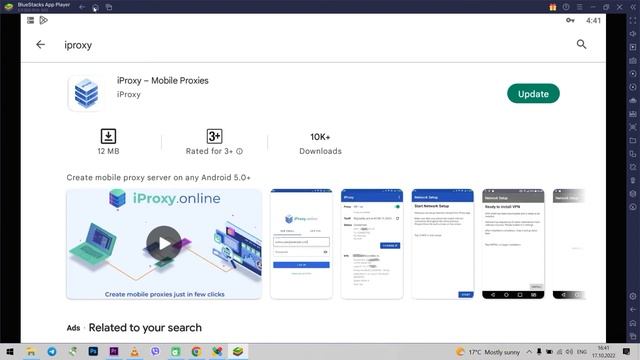640x360 pixels.
Task: Click the BlueStacks back arrow in title bar
Action: point(82,7)
